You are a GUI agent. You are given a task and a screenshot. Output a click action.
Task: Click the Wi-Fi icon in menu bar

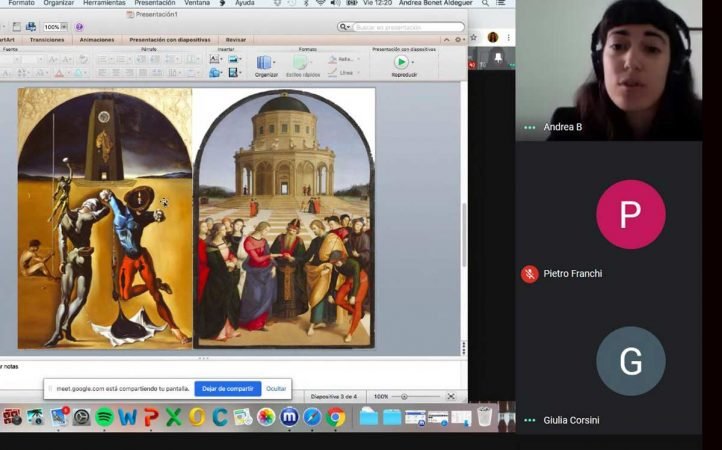320,3
